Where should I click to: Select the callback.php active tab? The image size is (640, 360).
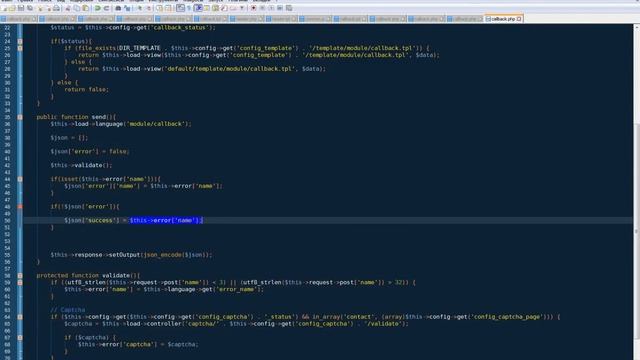pos(503,19)
